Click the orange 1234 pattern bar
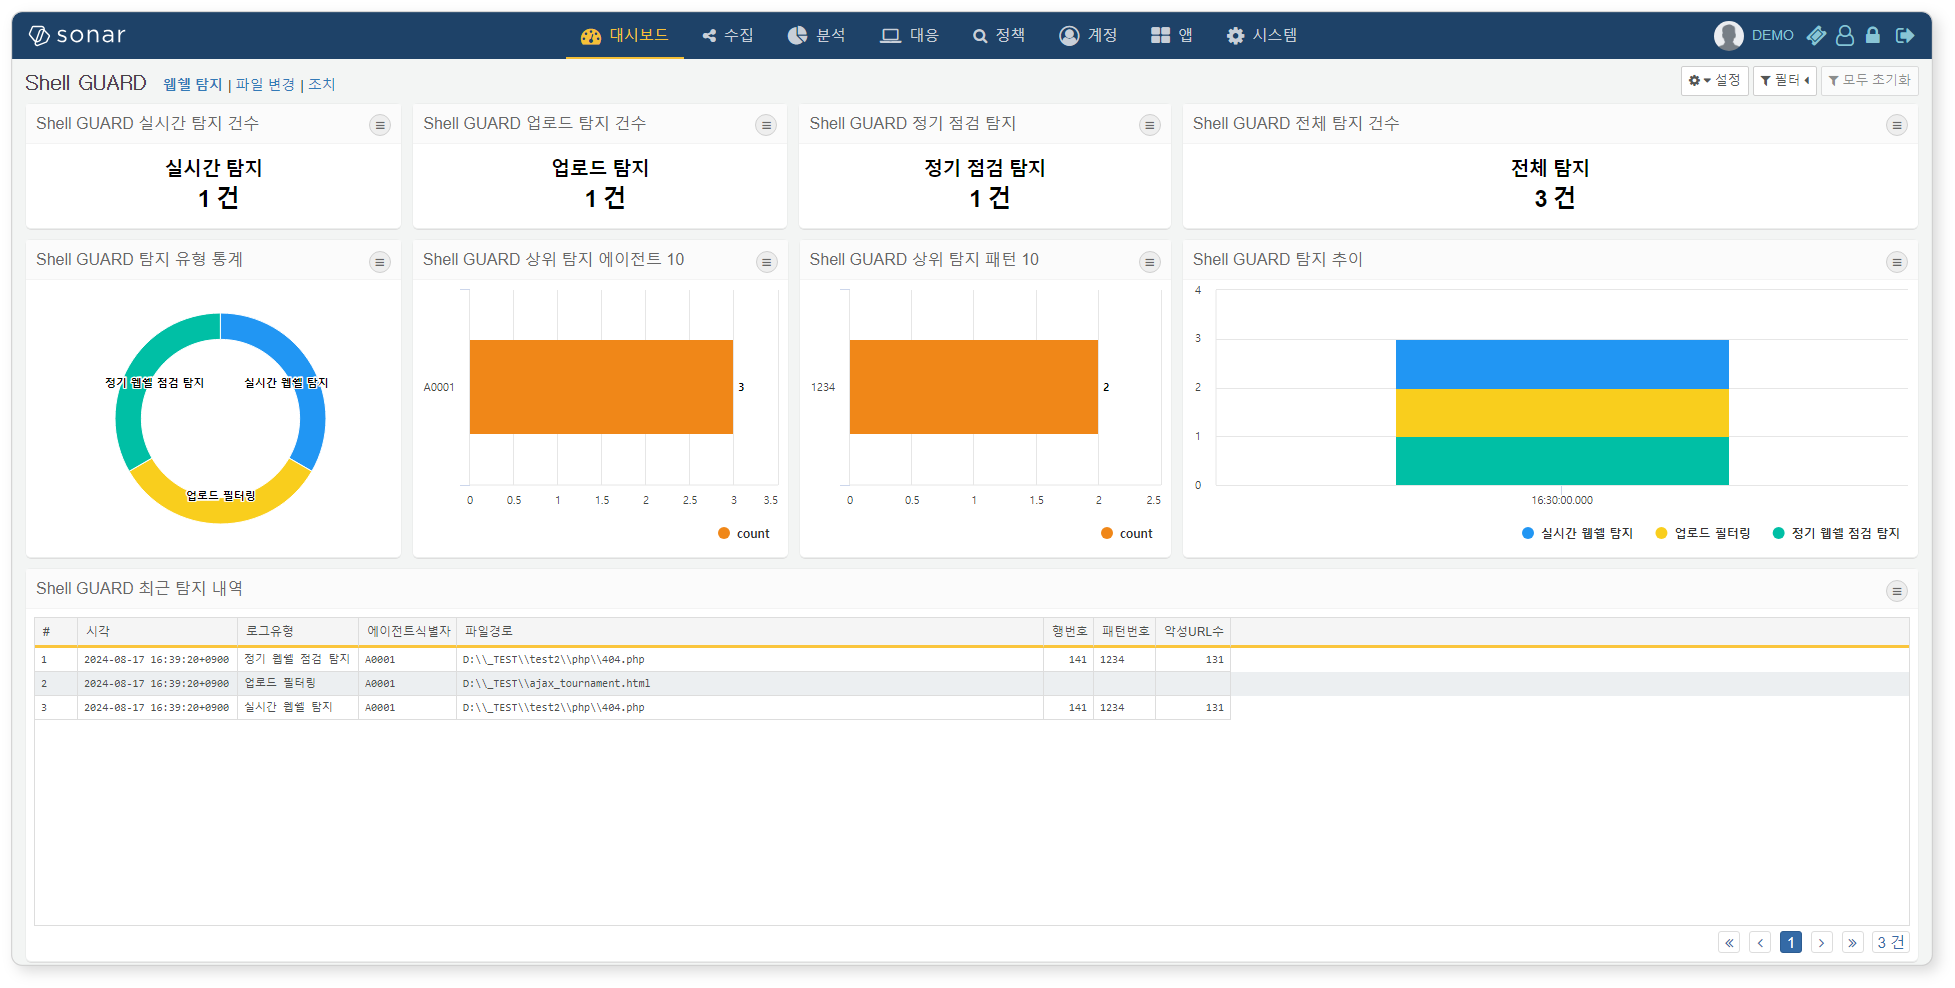1955x988 pixels. (x=973, y=387)
